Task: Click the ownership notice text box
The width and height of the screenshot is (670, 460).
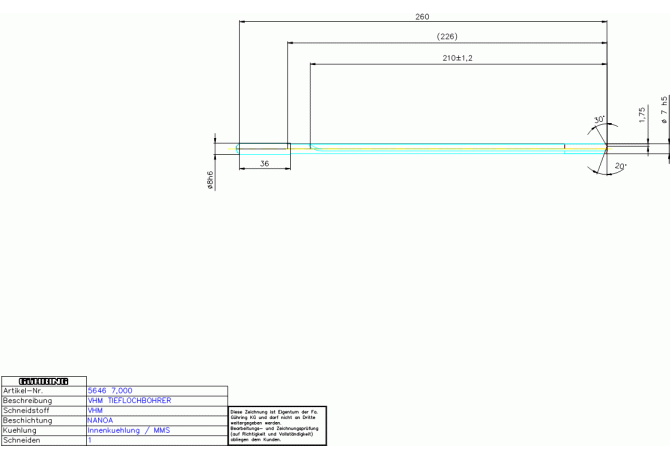Action: [277, 425]
